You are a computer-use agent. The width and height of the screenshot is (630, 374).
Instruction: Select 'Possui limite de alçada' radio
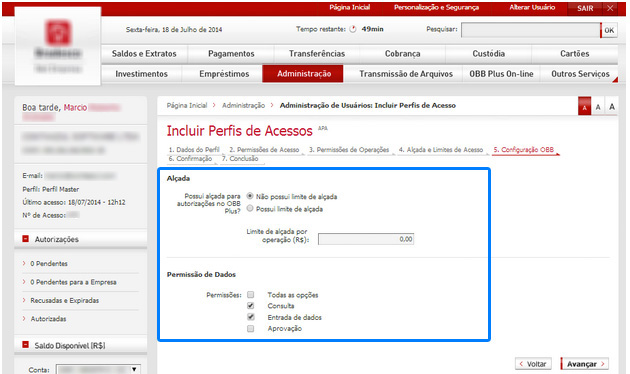coord(250,208)
